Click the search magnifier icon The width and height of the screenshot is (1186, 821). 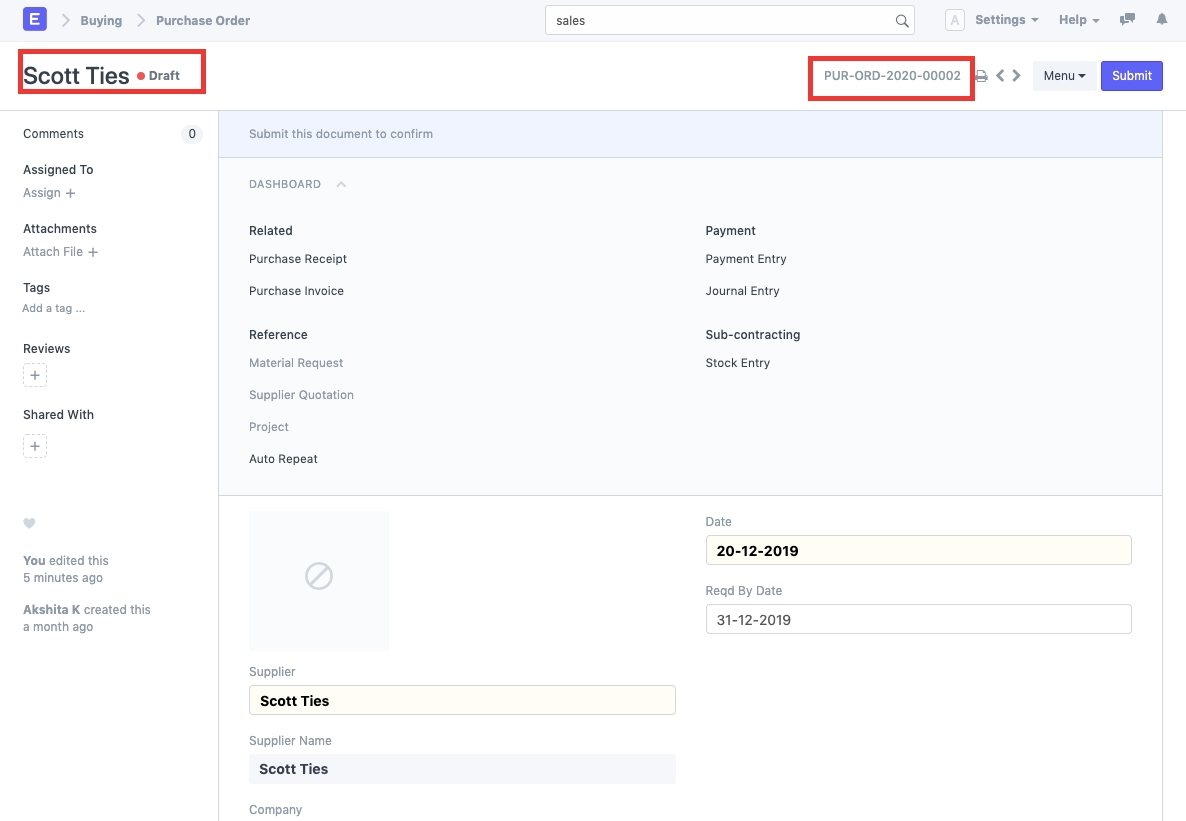(901, 21)
